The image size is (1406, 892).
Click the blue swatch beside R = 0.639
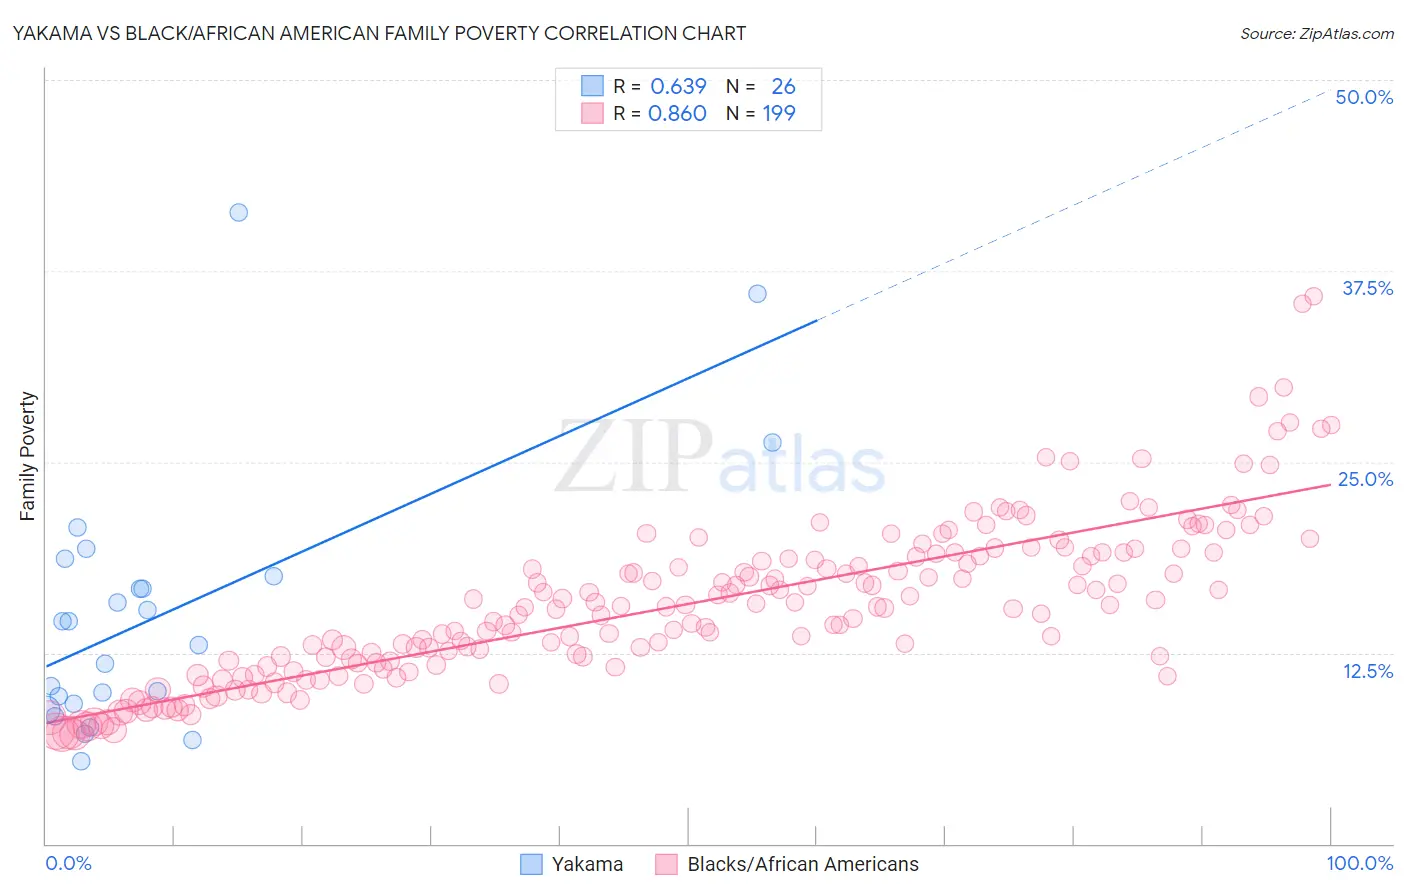[x=593, y=86]
